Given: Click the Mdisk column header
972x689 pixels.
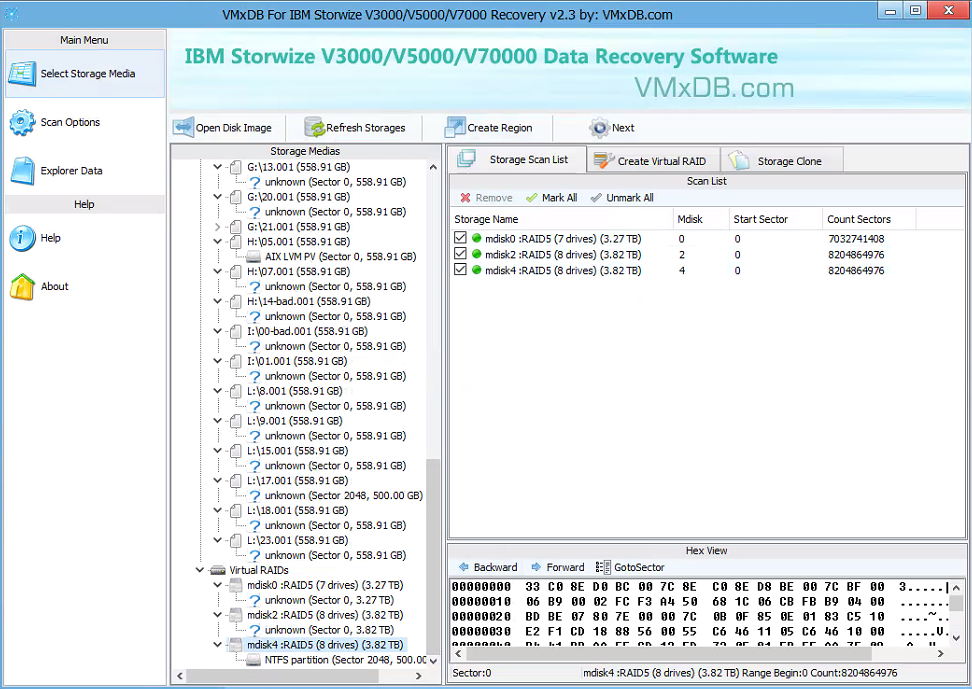Looking at the screenshot, I should [701, 219].
